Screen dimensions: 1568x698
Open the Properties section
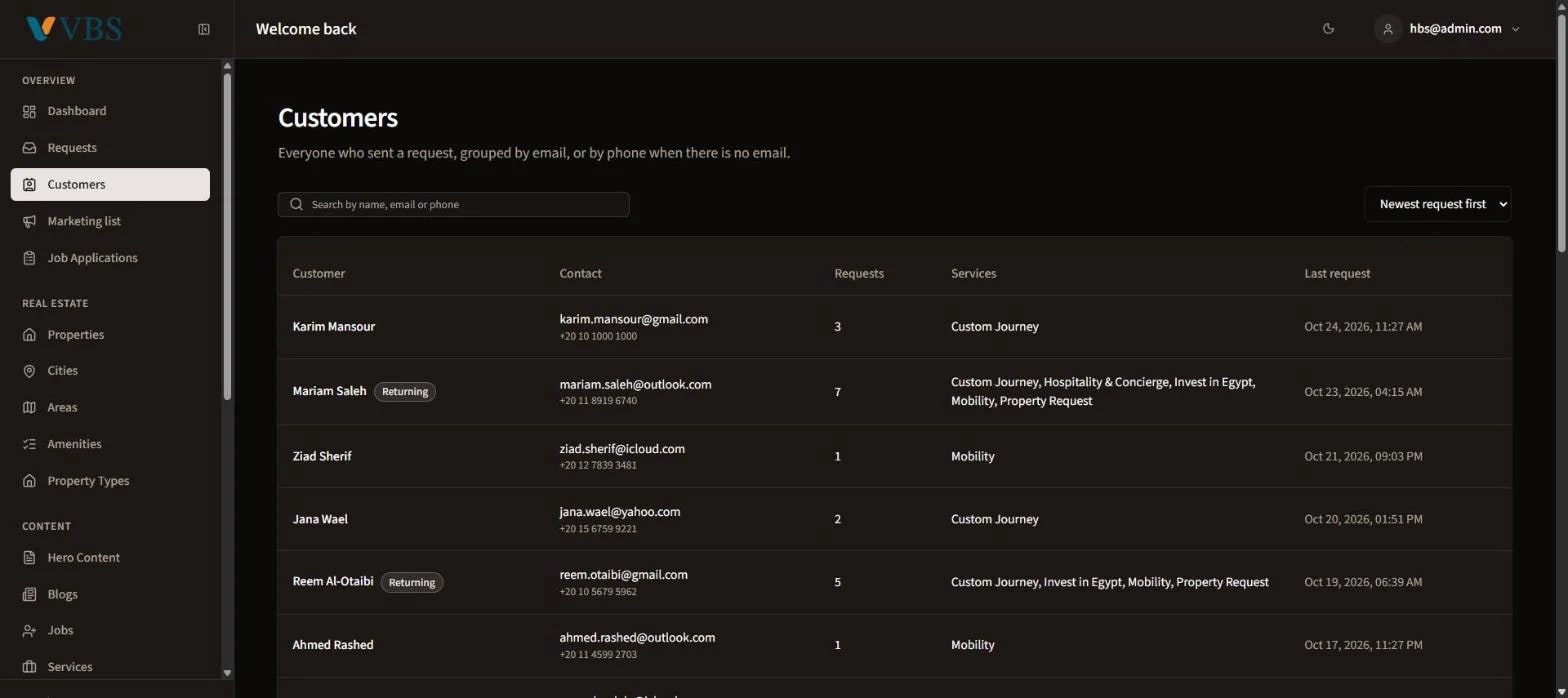110,334
